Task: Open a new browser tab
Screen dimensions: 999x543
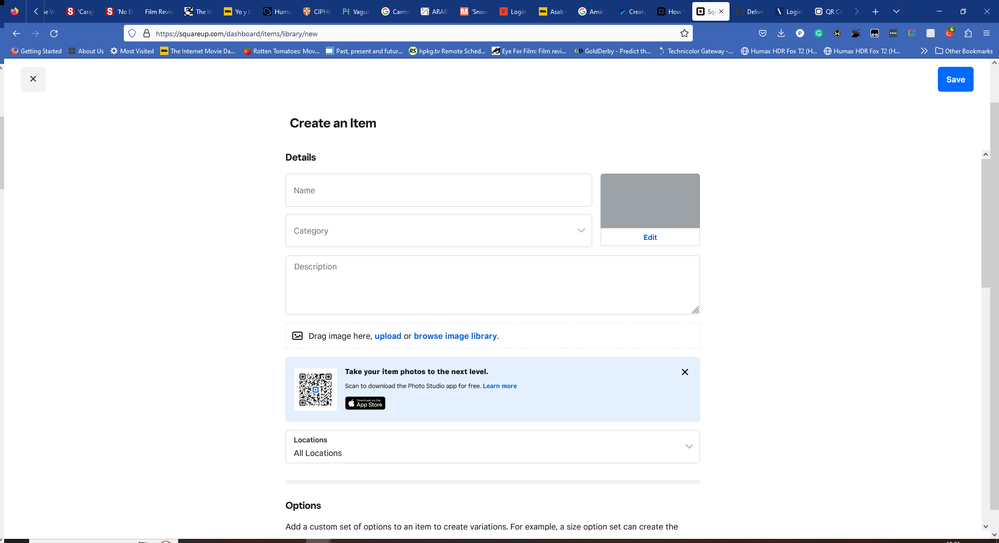Action: point(875,11)
